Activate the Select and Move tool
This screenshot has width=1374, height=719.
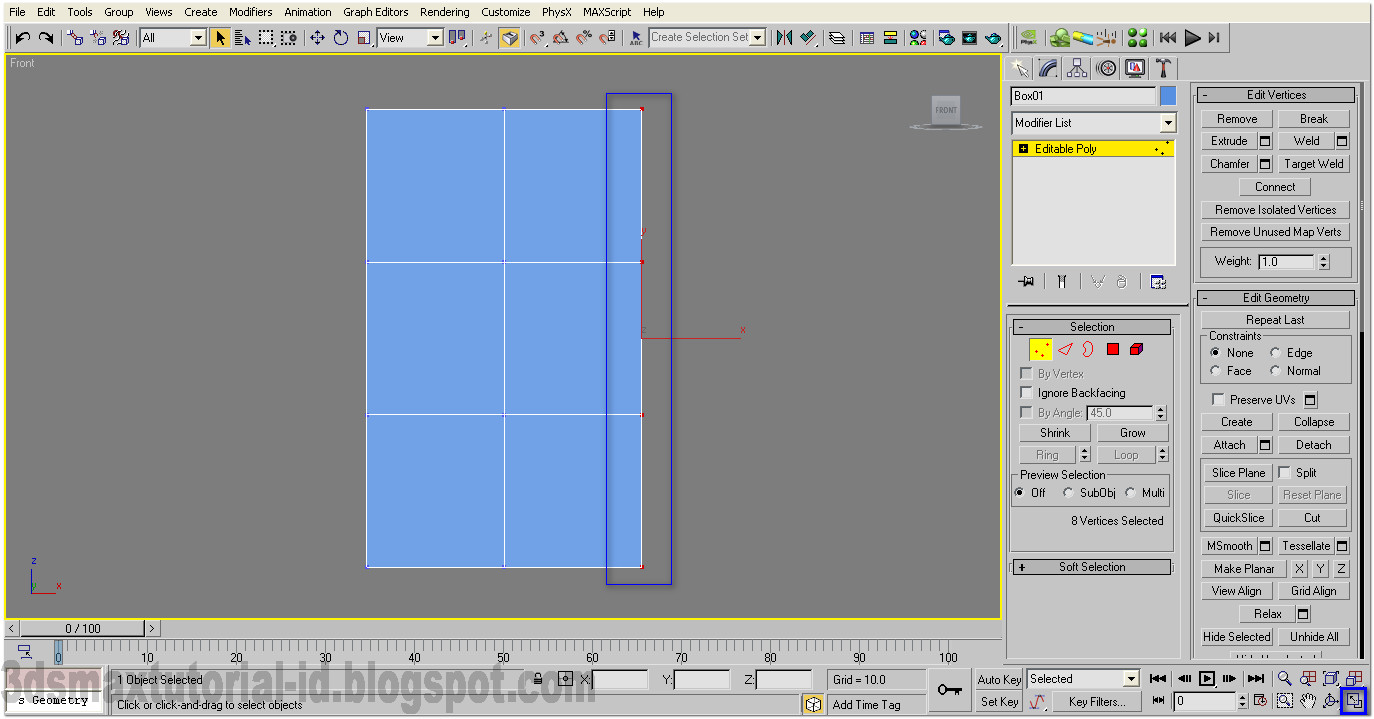pos(318,37)
